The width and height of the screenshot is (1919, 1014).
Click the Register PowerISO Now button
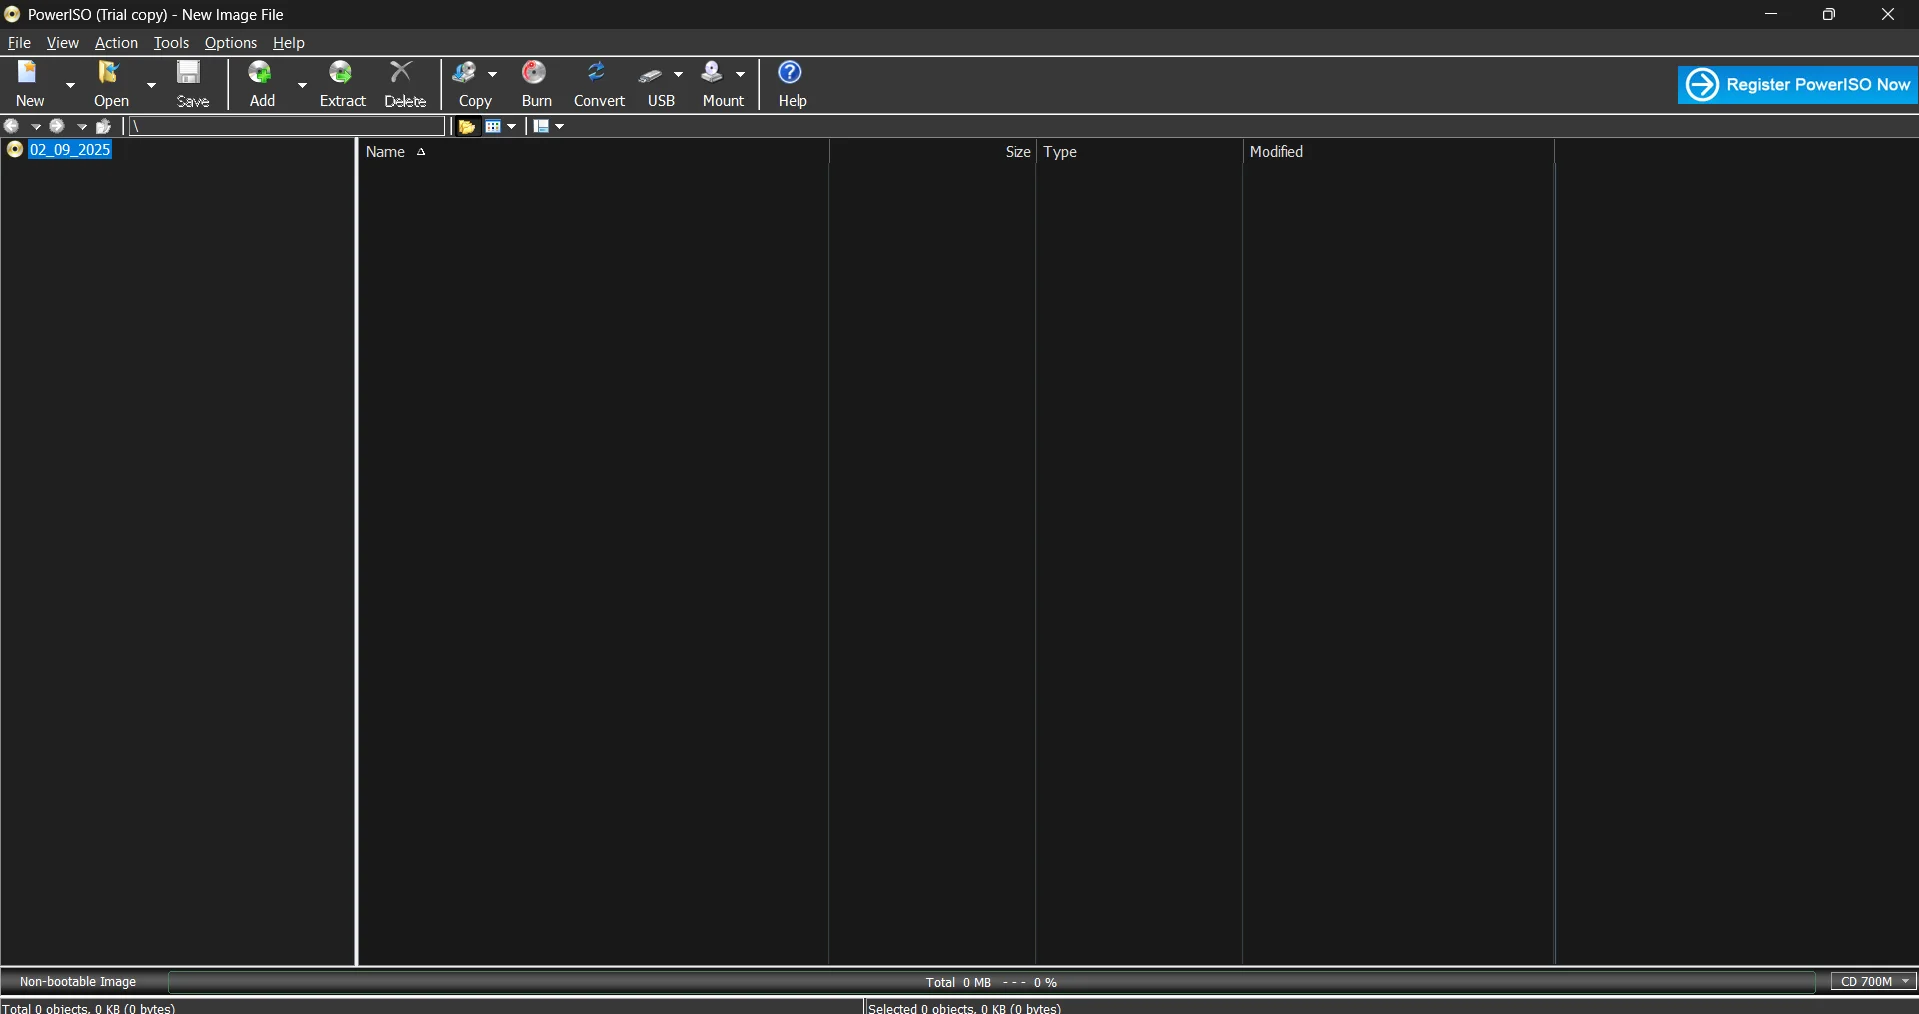tap(1797, 85)
